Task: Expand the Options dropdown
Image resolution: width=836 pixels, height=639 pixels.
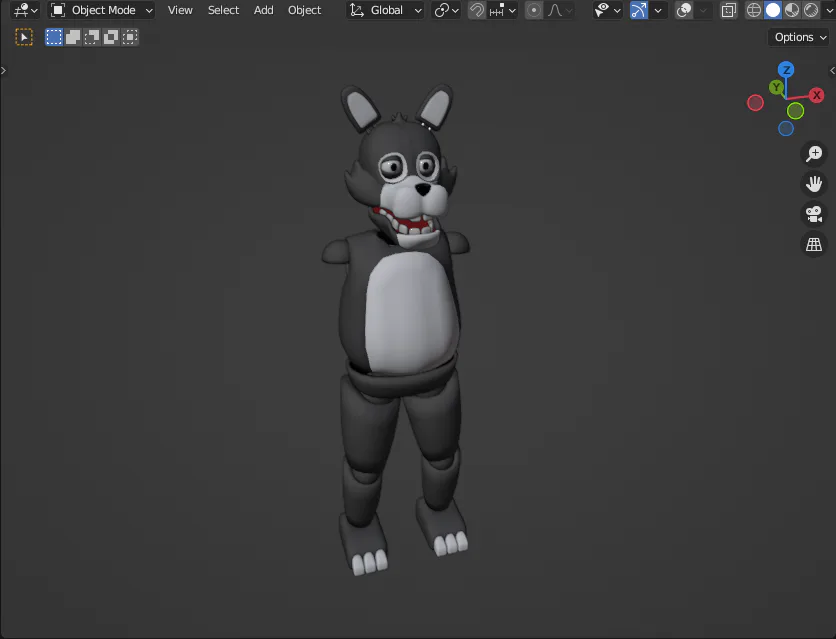Action: pyautogui.click(x=800, y=37)
